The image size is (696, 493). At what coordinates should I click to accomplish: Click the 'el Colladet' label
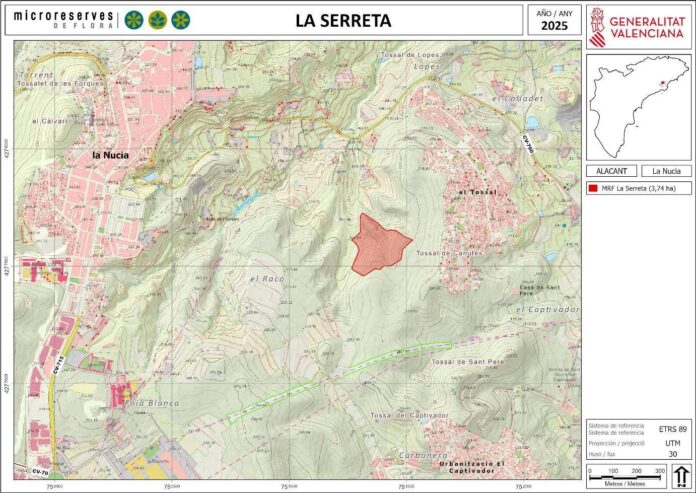pos(518,99)
